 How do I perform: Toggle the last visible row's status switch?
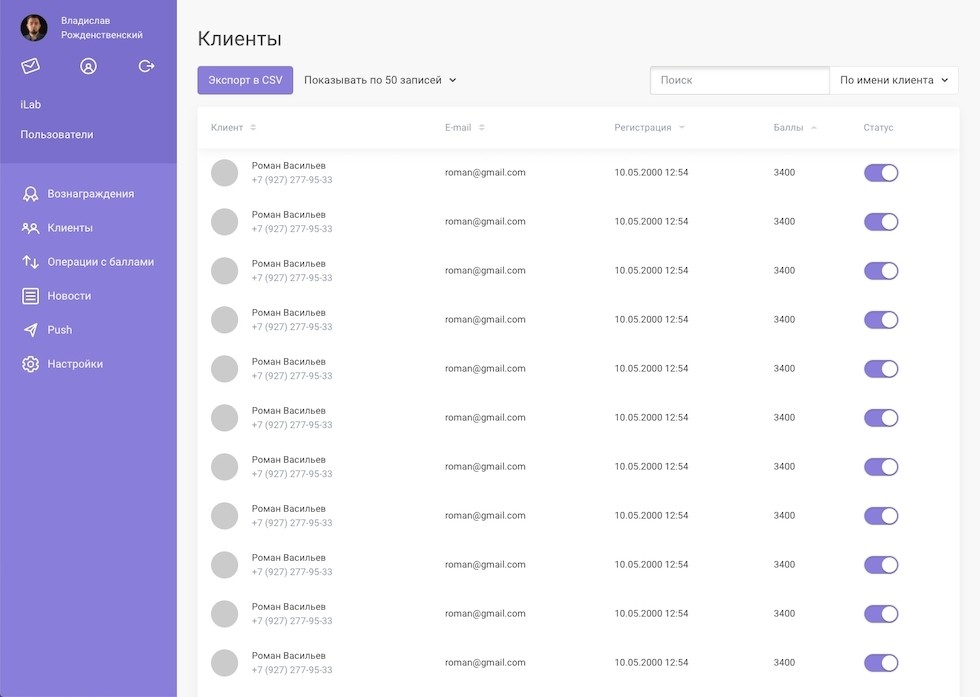tap(881, 663)
